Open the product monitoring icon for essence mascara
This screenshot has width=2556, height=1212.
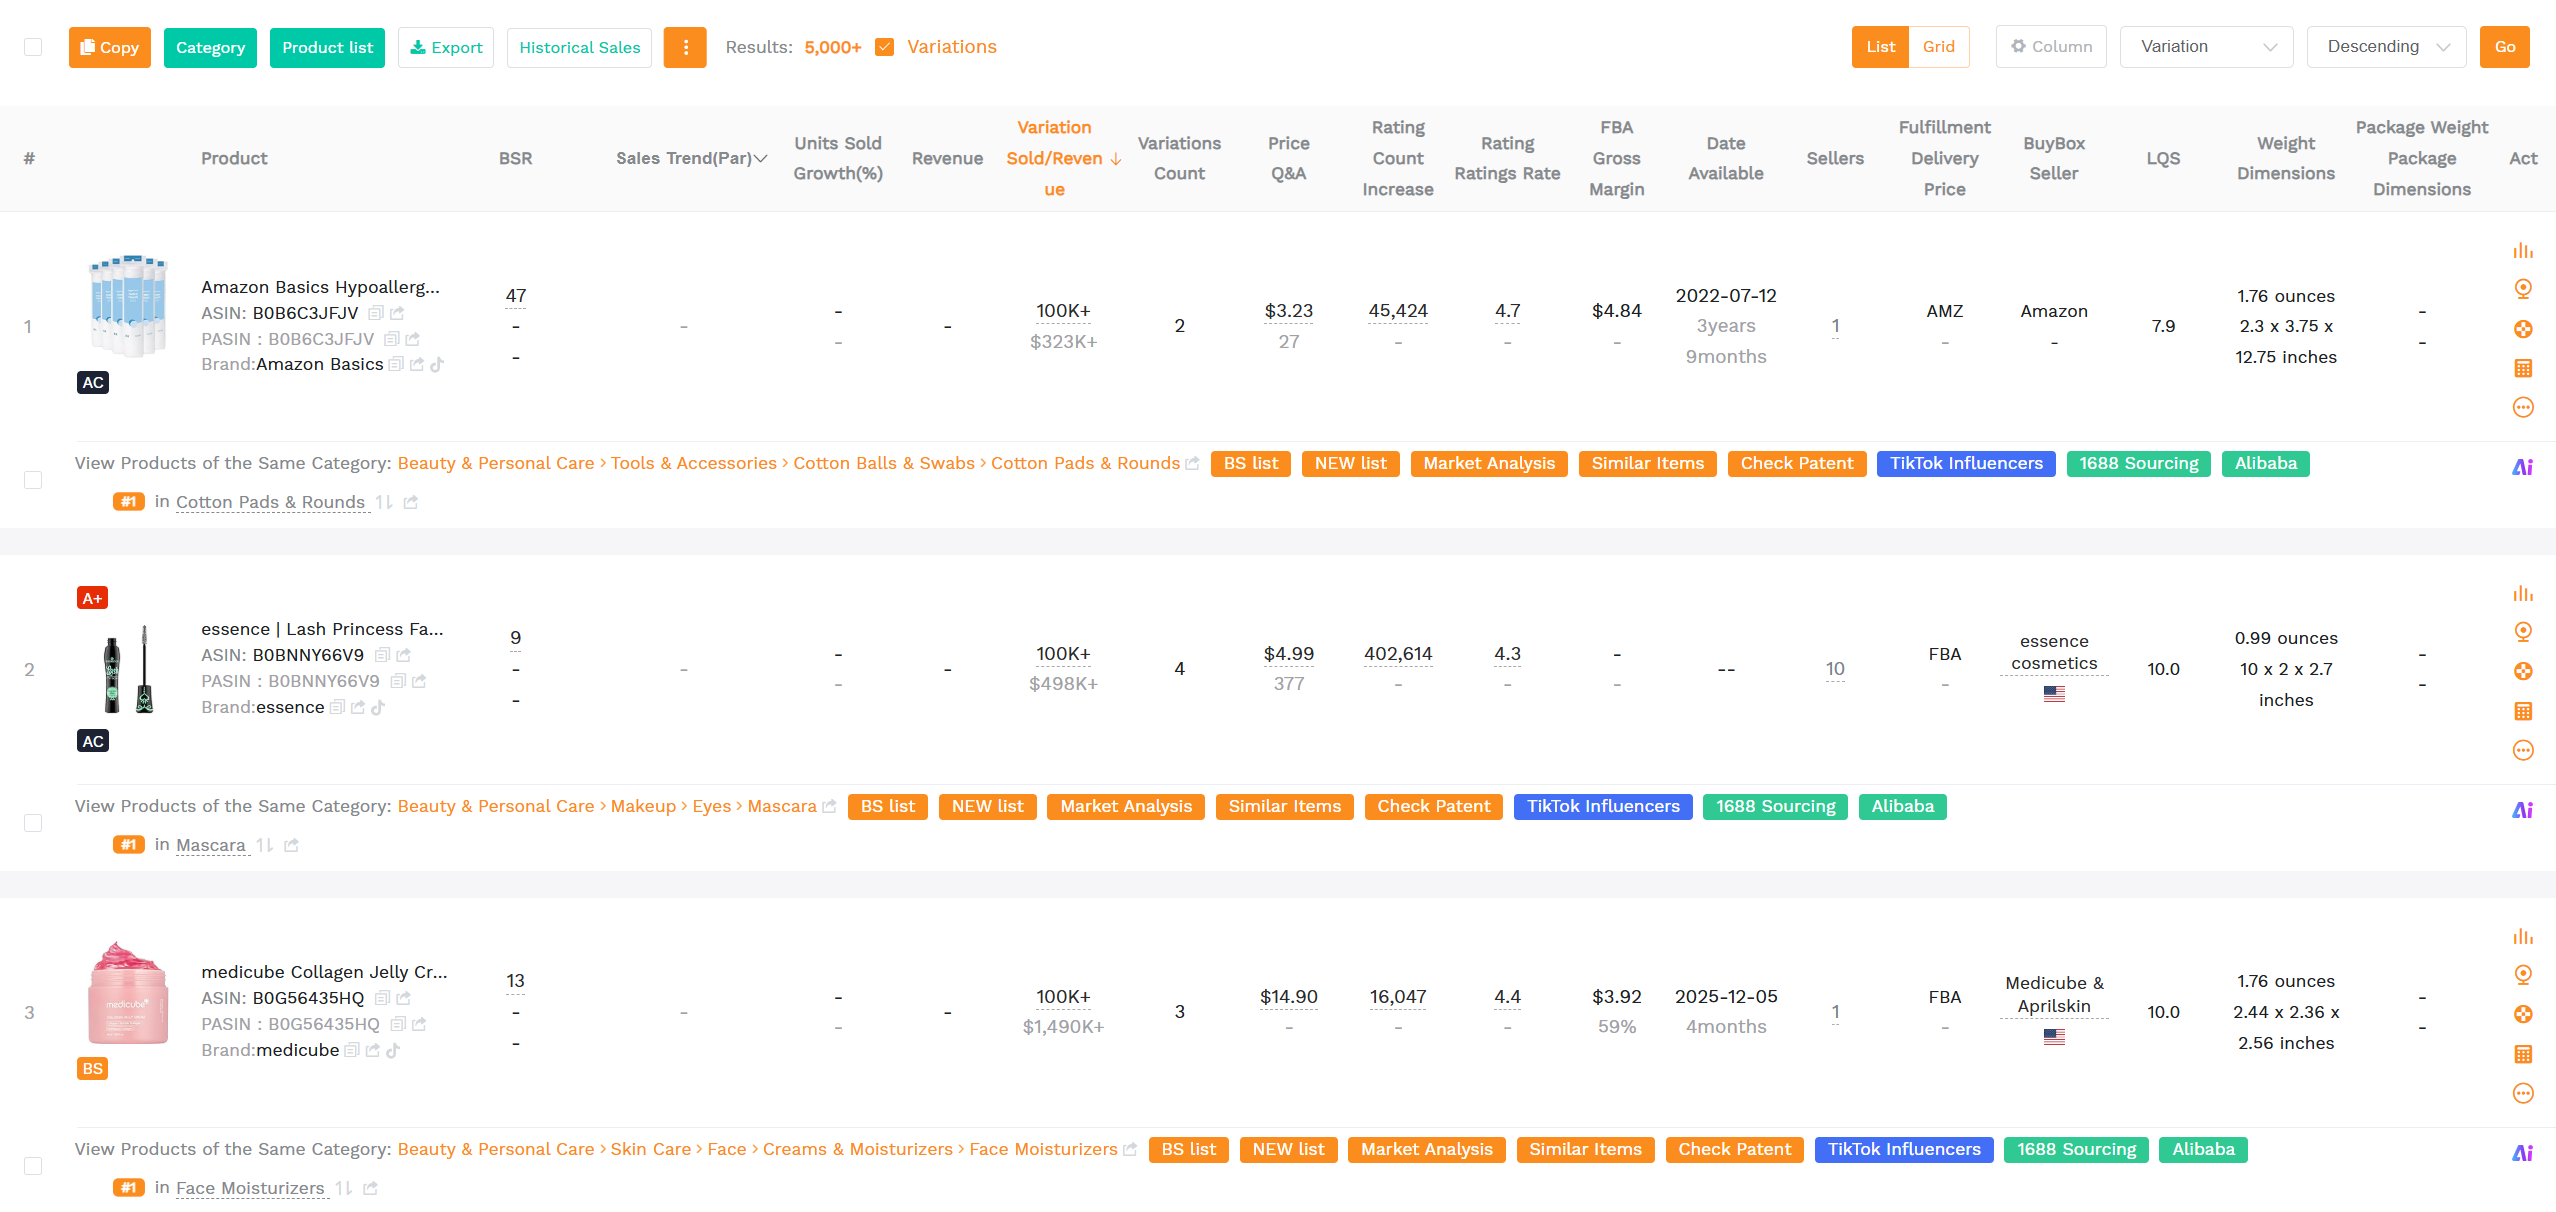coord(2523,632)
